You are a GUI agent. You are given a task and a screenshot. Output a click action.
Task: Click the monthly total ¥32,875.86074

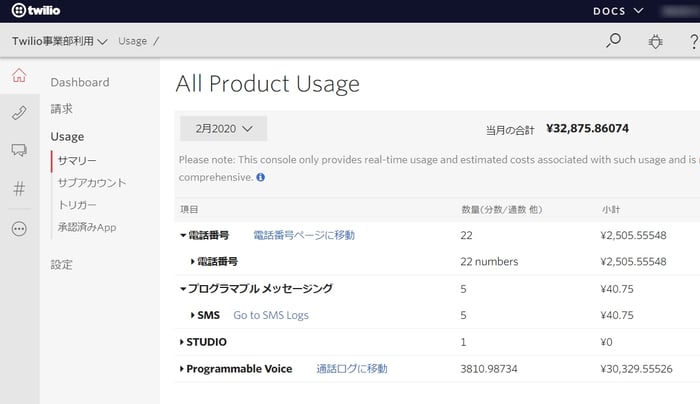pos(588,129)
